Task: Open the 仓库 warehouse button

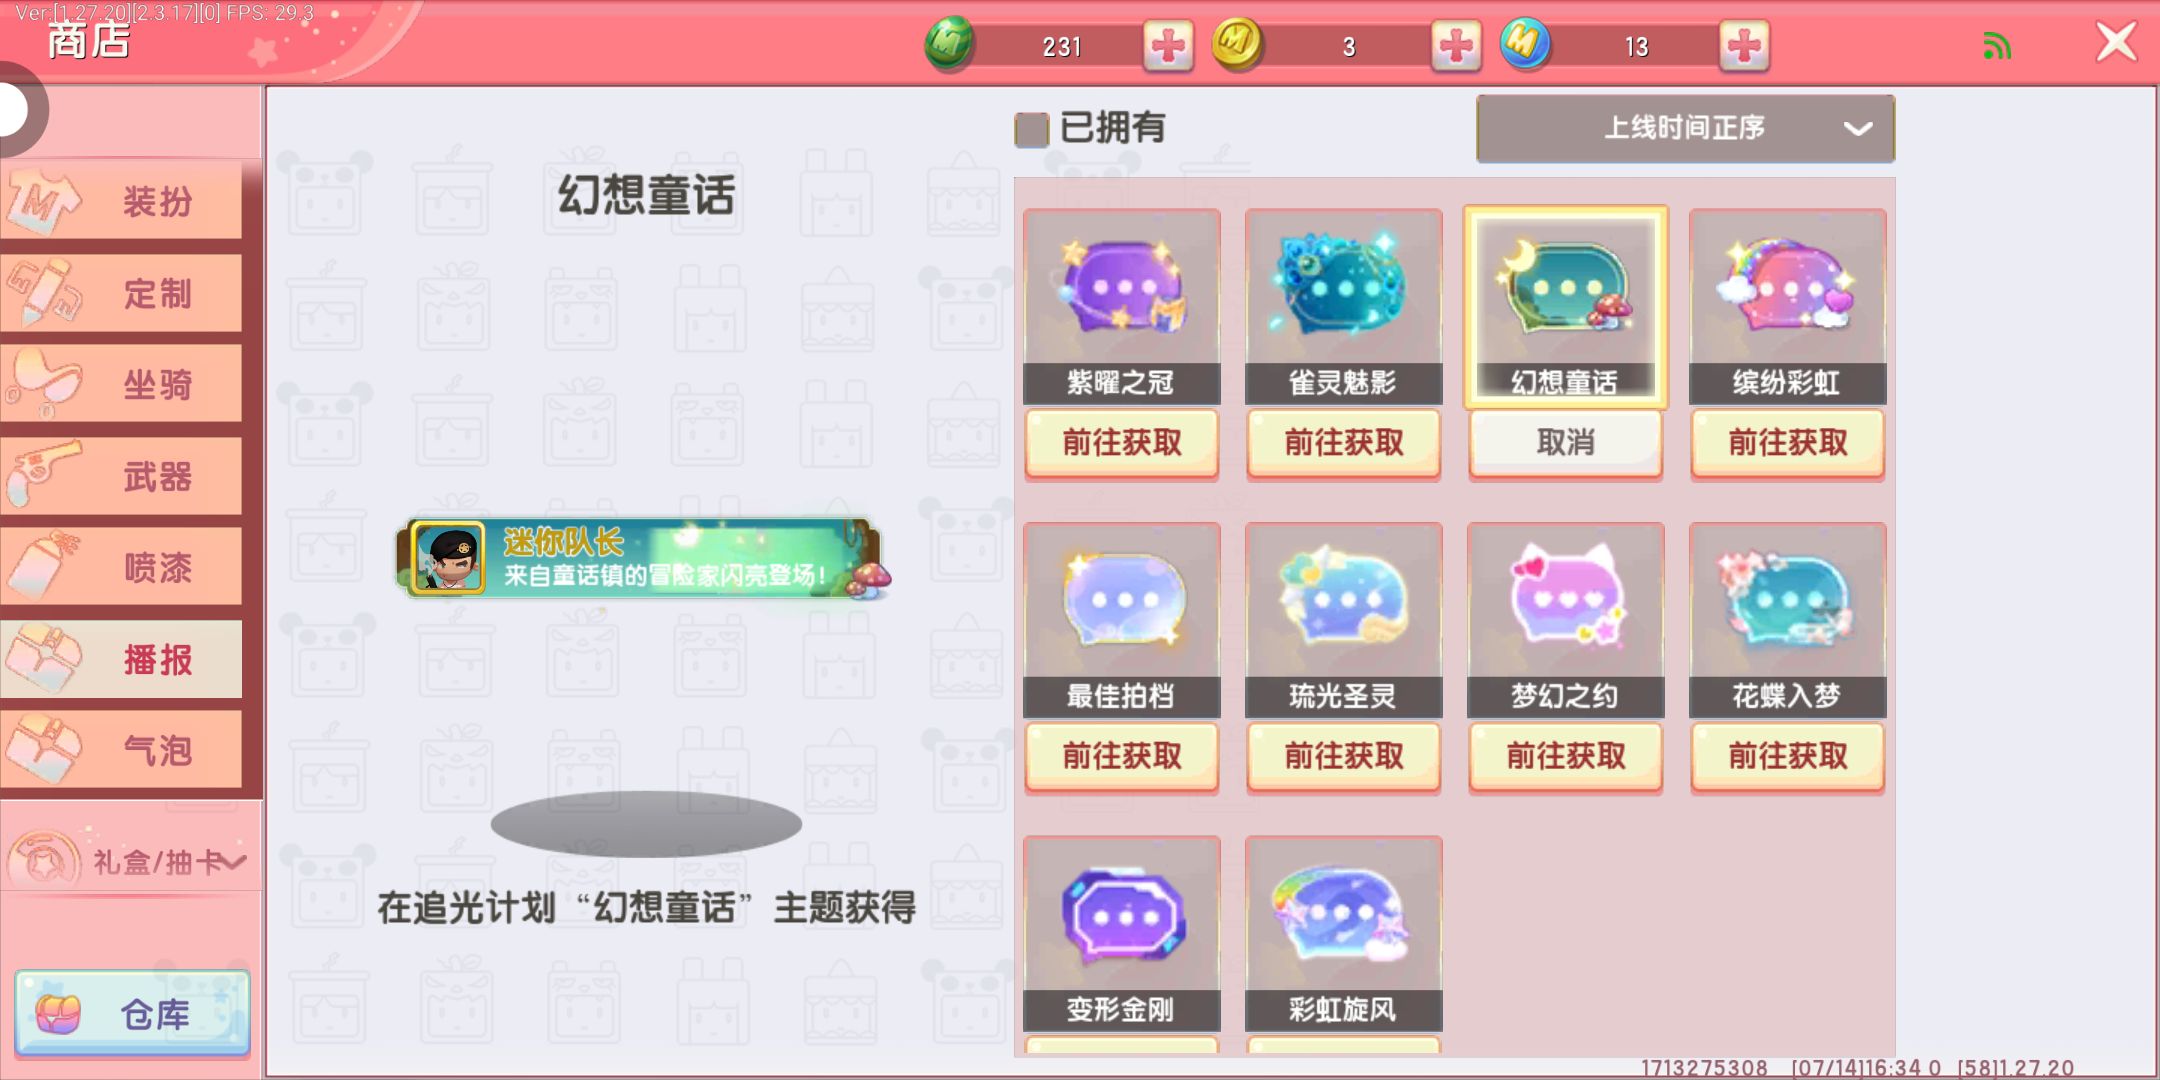Action: tap(132, 1014)
